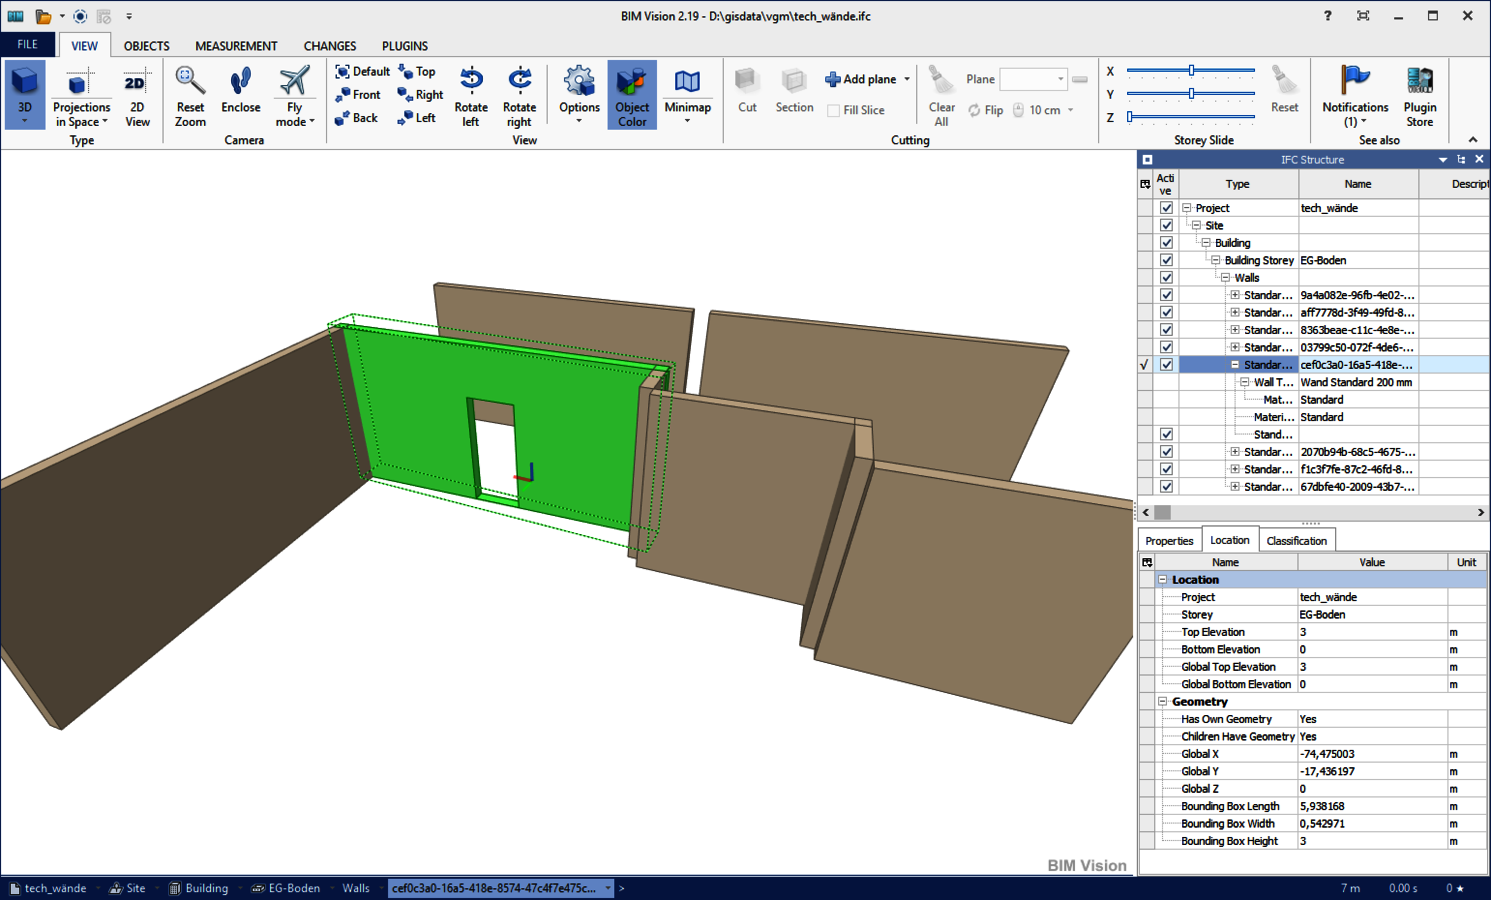Open the MEASUREMENT ribbon tab
Image resolution: width=1491 pixels, height=900 pixels.
point(236,46)
